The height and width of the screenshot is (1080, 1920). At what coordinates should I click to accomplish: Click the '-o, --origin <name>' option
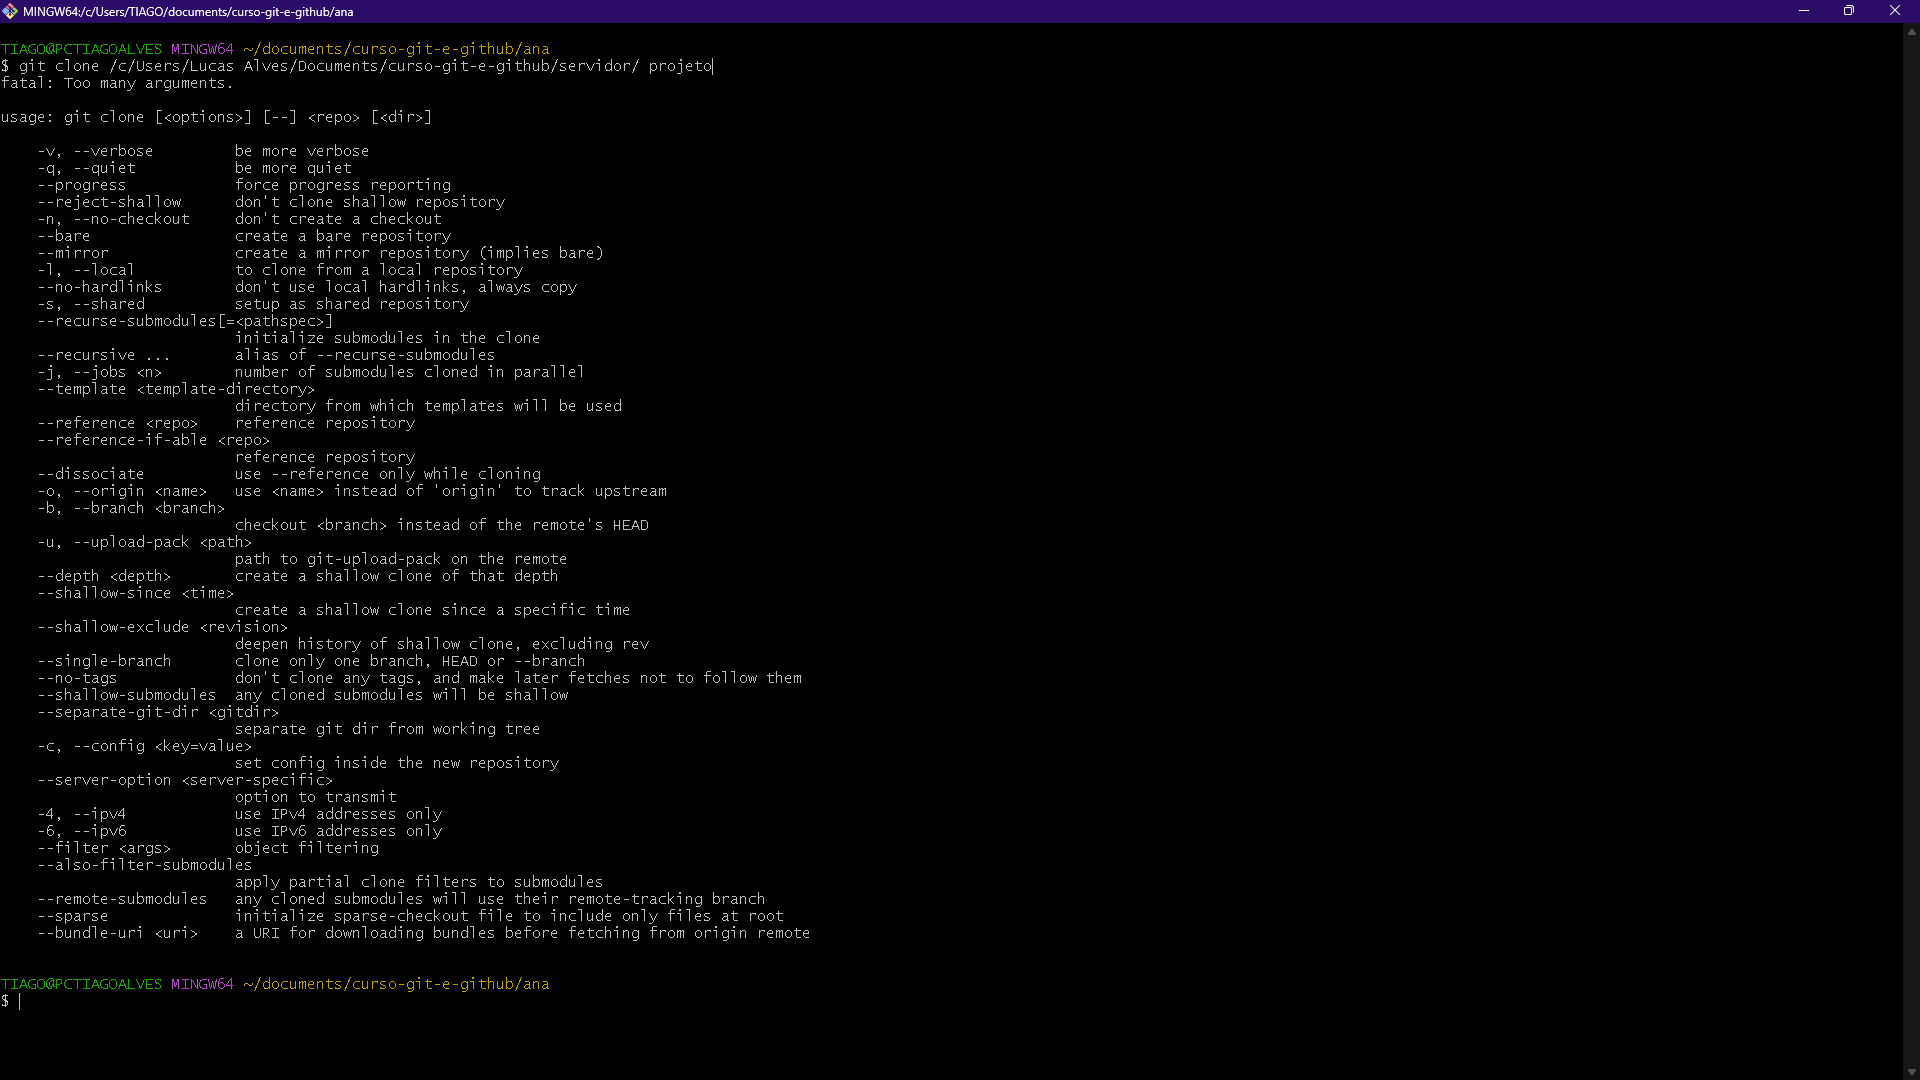[122, 491]
